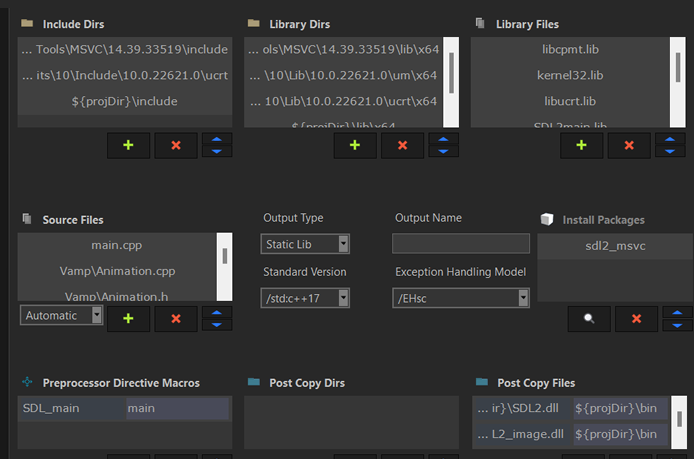Add a library file with green plus

(x=582, y=145)
